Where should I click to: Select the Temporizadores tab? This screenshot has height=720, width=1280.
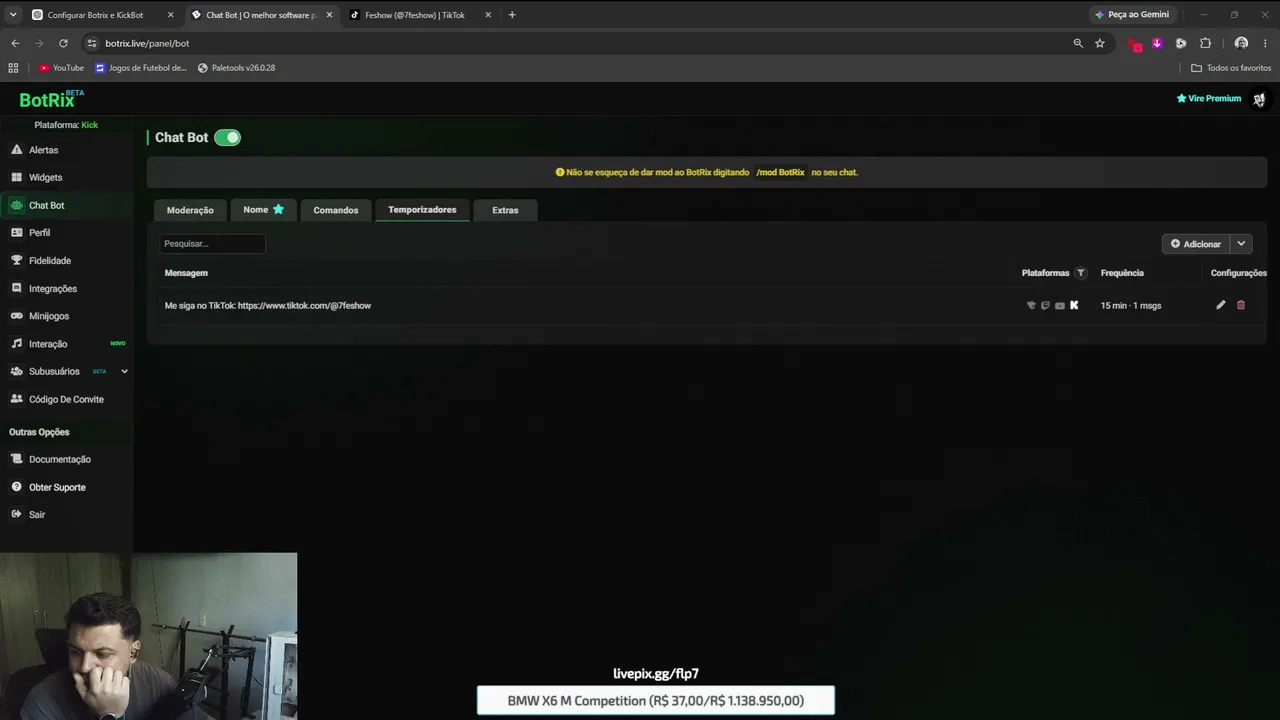(x=422, y=209)
